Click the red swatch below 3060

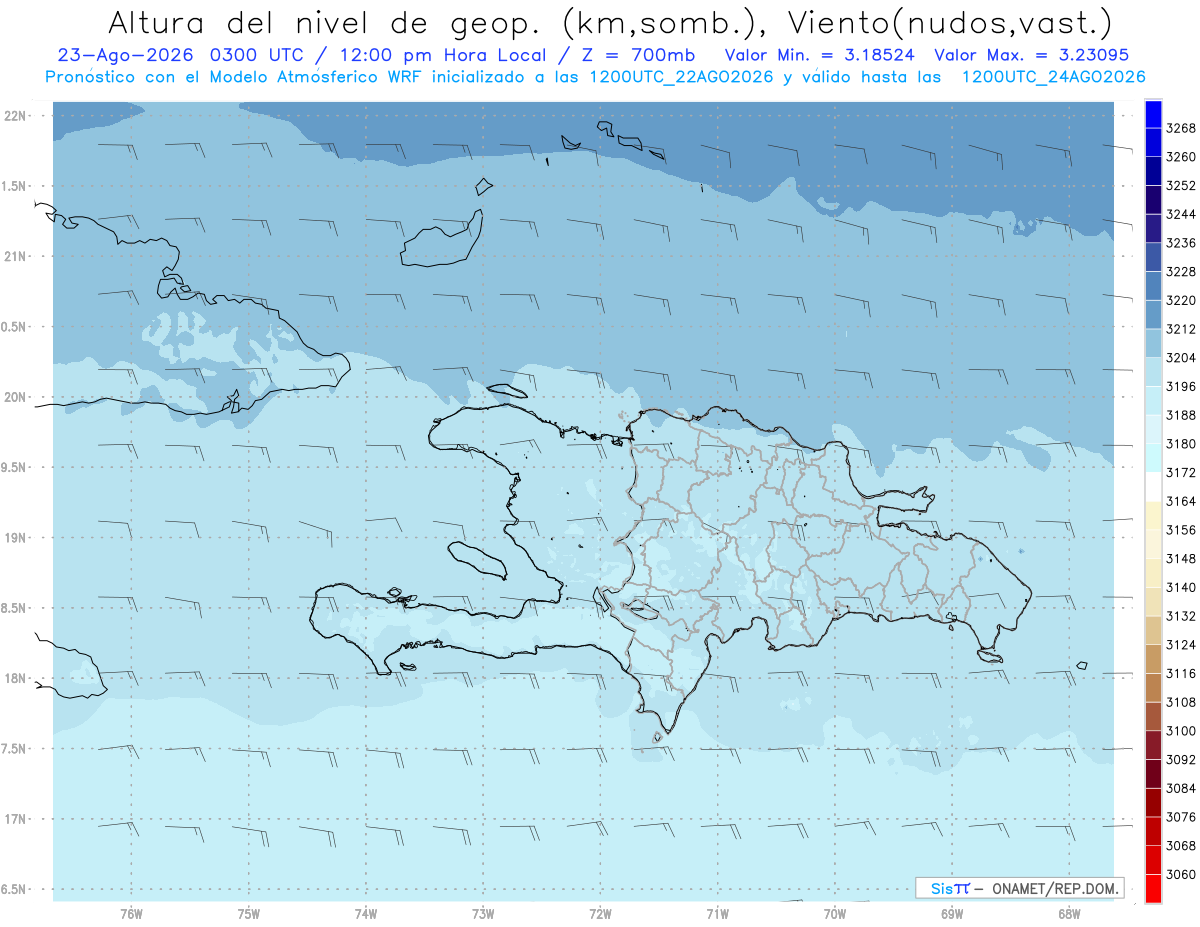[x=1153, y=888]
